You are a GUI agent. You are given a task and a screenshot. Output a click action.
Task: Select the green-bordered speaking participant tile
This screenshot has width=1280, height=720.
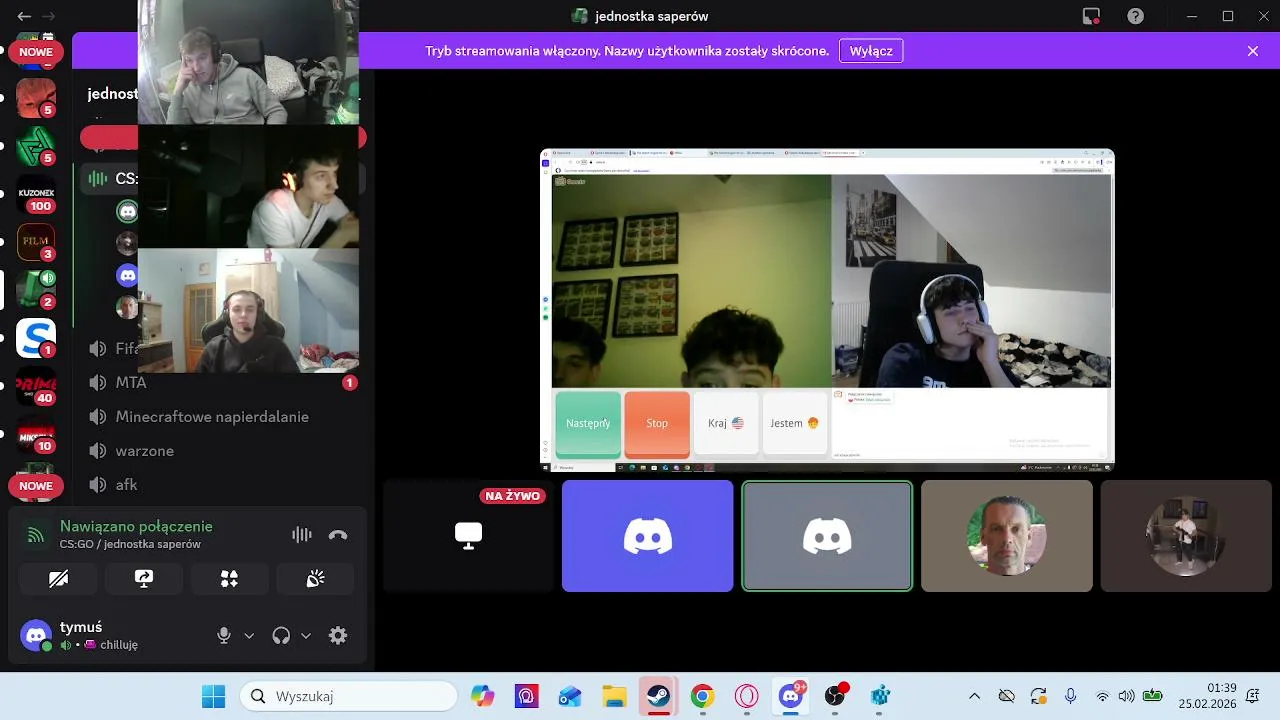[x=827, y=536]
